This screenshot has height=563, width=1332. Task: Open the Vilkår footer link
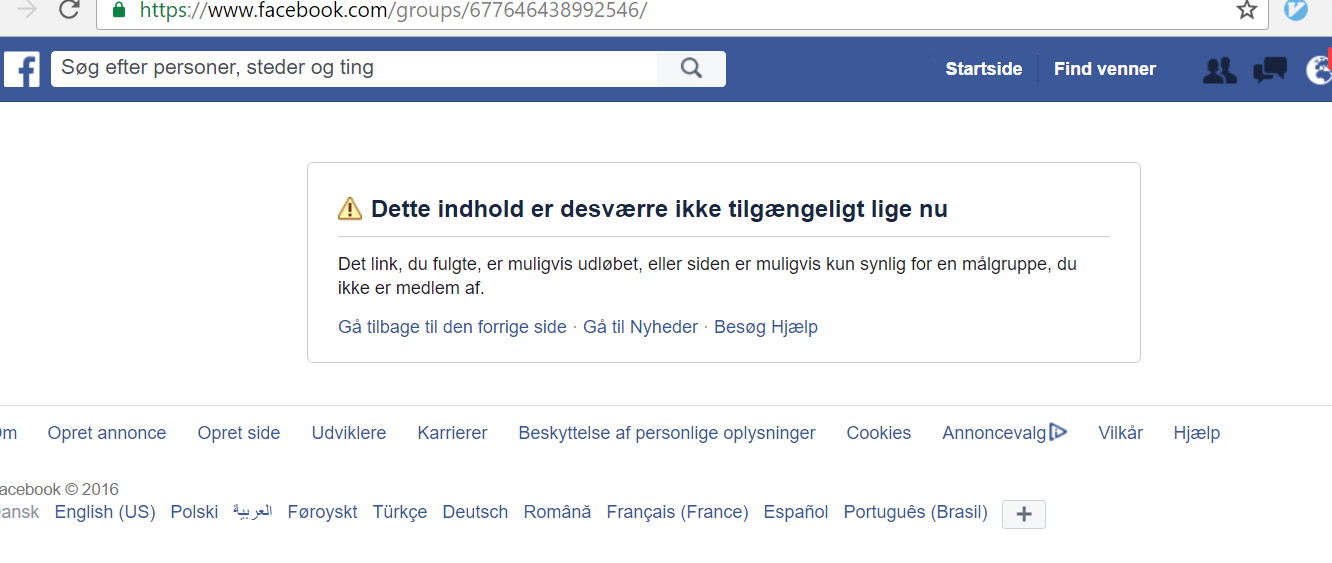[x=1120, y=433]
